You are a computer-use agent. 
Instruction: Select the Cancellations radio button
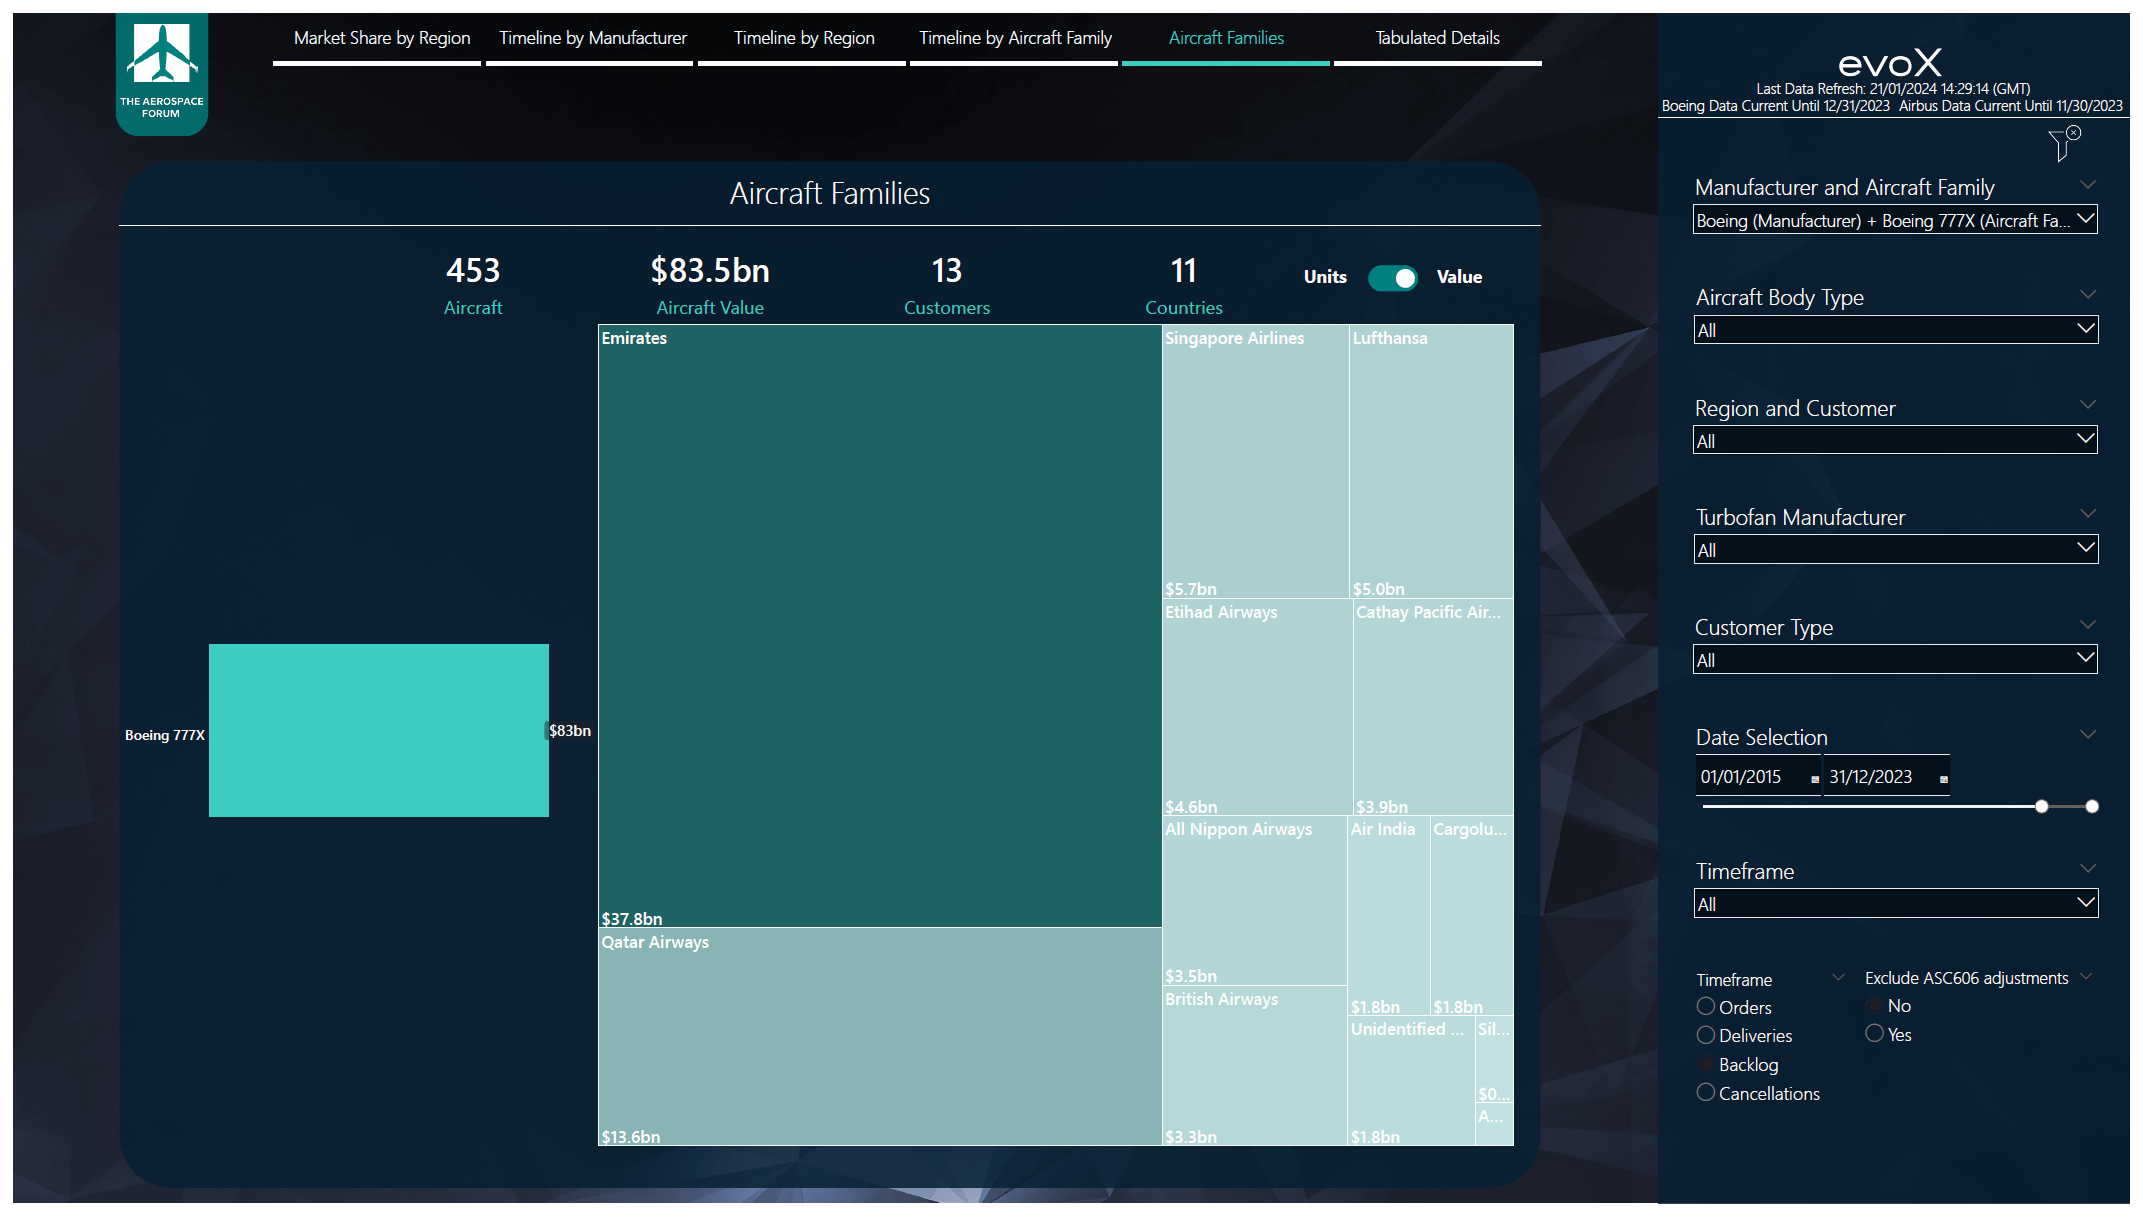1706,1093
